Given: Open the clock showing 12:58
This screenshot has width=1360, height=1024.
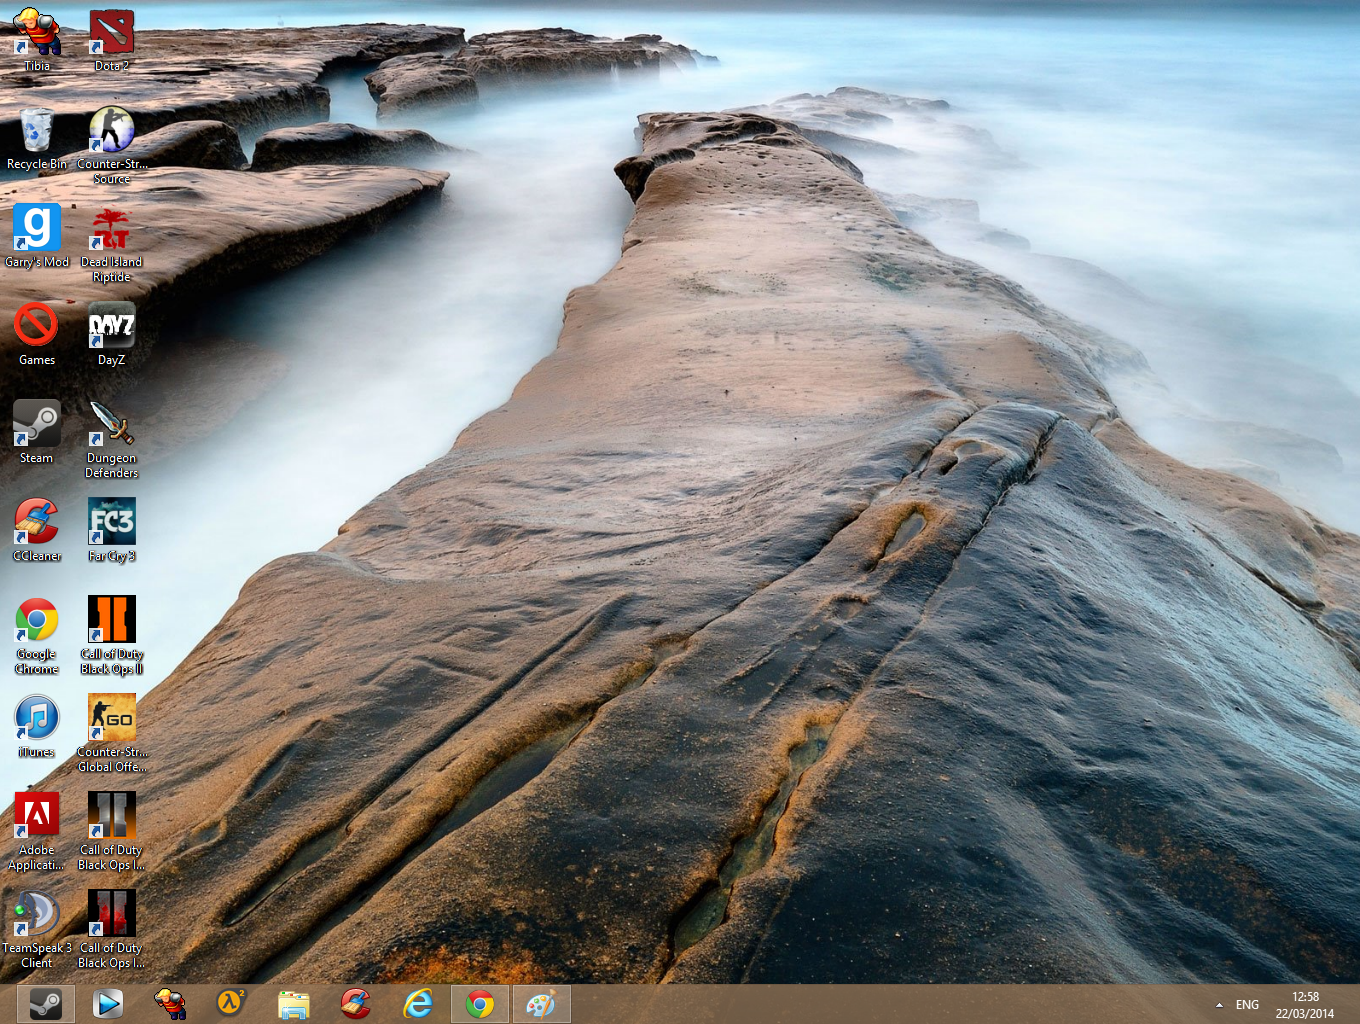Looking at the screenshot, I should [x=1305, y=1005].
